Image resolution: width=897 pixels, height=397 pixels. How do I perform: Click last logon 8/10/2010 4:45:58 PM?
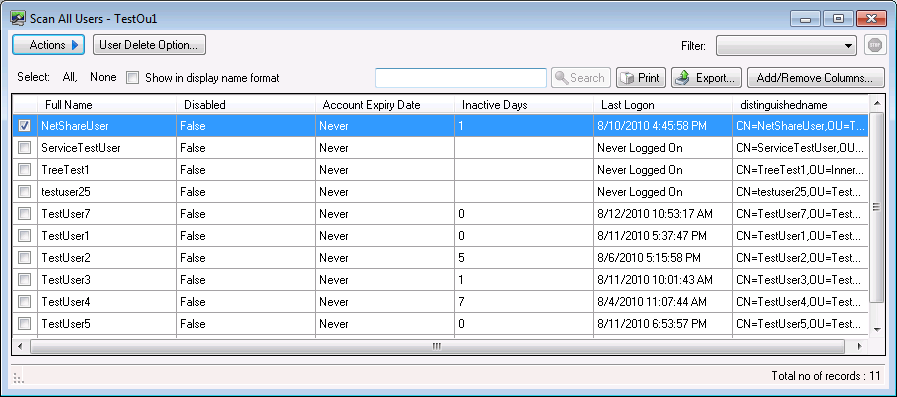[x=663, y=126]
